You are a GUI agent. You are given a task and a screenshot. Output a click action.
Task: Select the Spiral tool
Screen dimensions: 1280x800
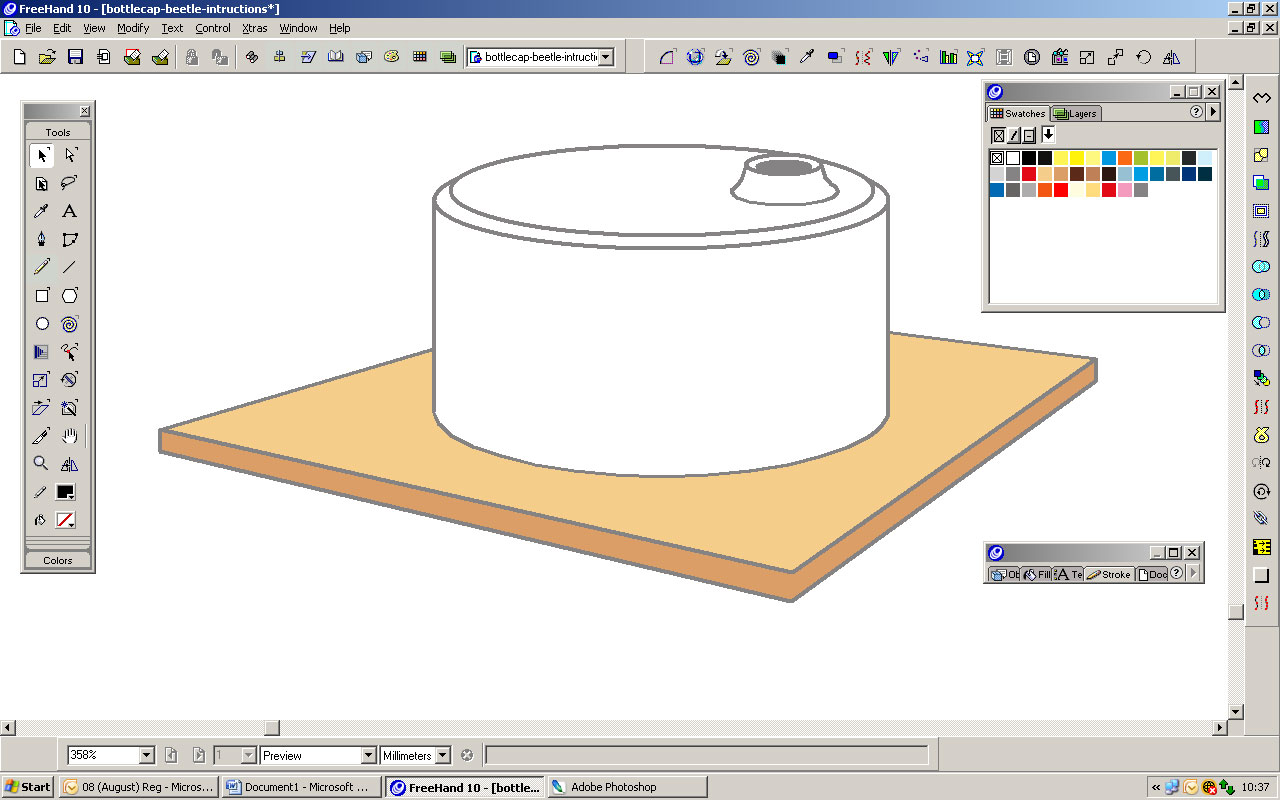tap(70, 323)
